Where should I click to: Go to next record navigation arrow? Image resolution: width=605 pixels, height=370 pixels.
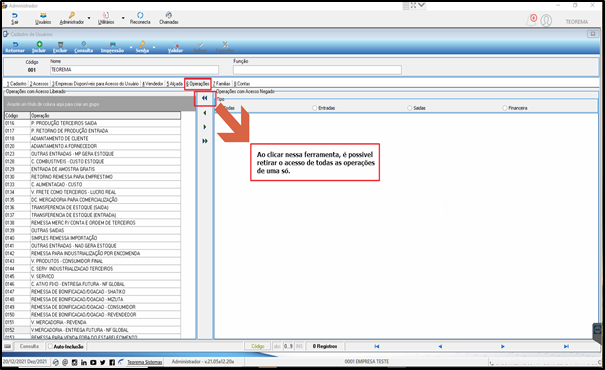pos(503,346)
